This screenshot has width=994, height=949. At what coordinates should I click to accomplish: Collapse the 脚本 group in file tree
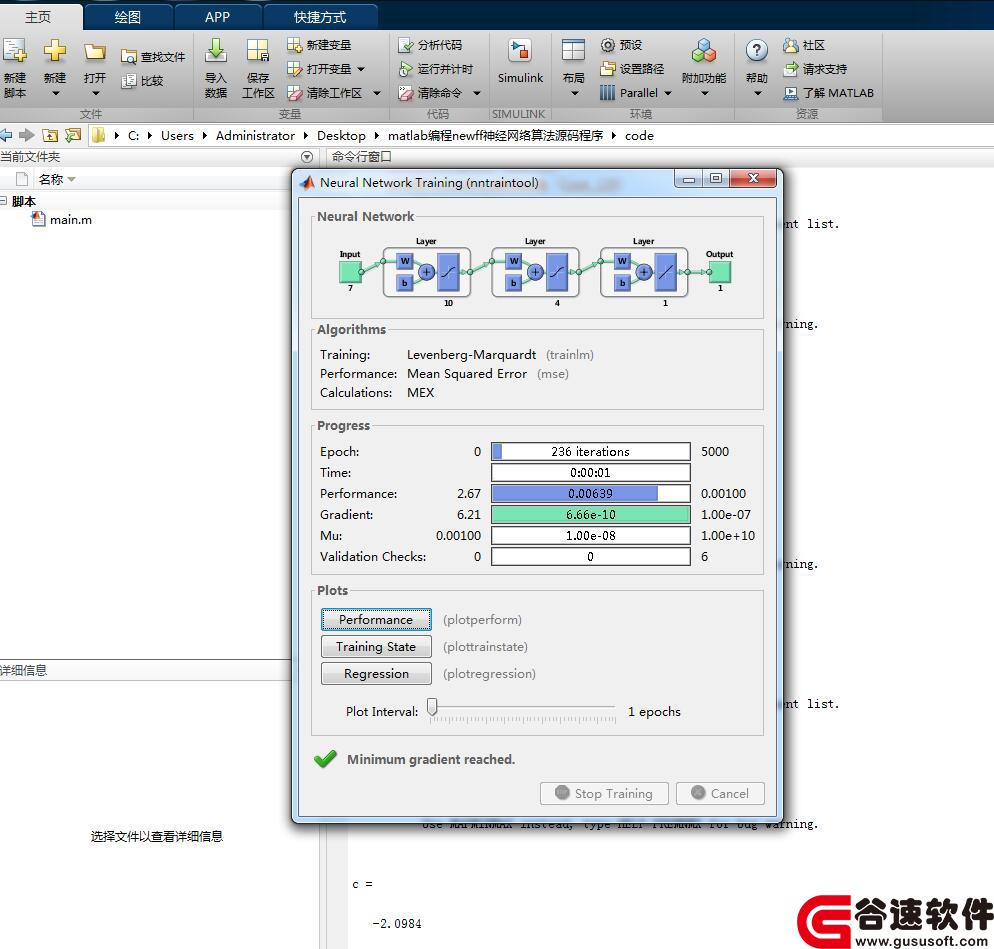point(3,201)
